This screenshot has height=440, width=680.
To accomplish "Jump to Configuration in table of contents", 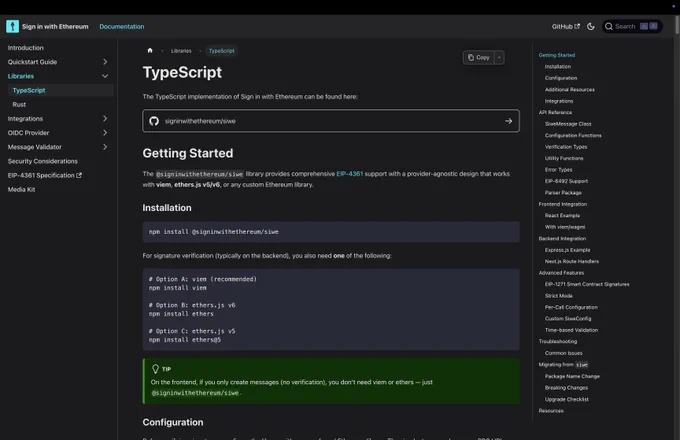I will (561, 78).
